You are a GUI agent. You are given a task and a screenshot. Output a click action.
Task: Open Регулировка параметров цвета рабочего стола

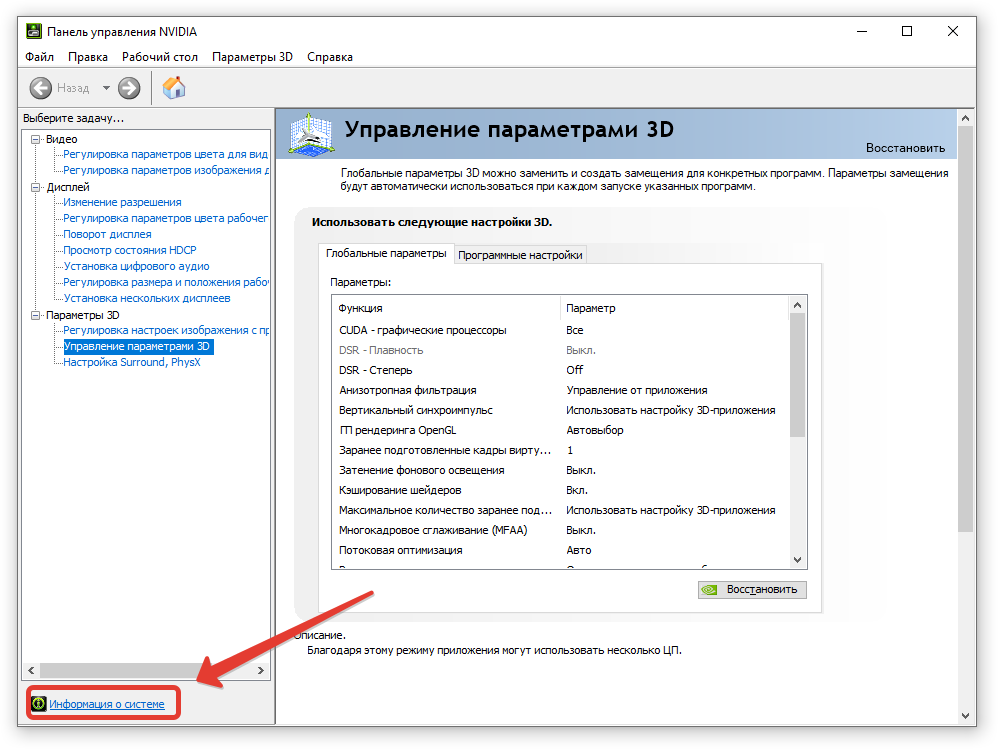click(165, 218)
